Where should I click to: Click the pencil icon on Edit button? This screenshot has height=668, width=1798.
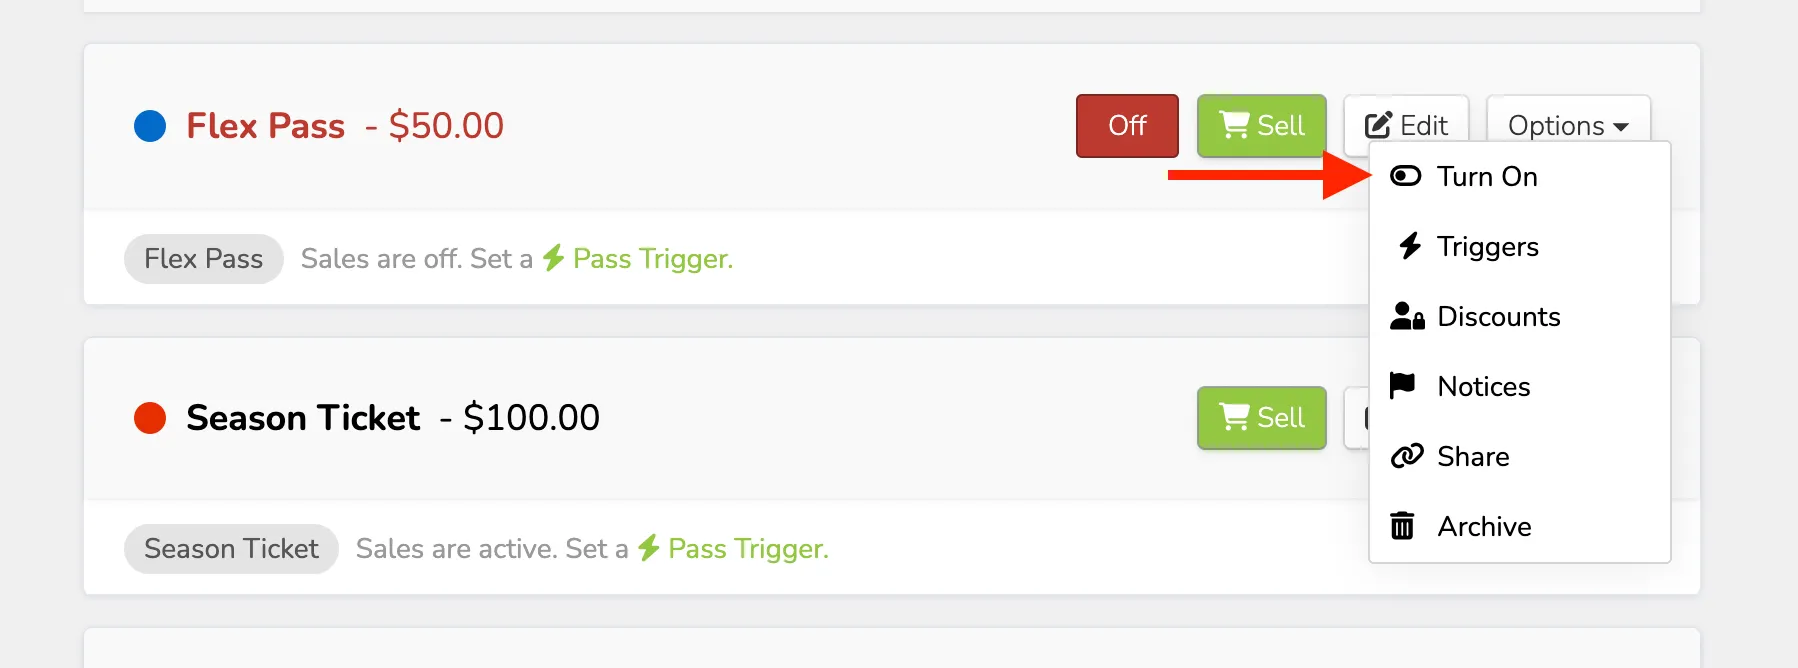pos(1378,125)
